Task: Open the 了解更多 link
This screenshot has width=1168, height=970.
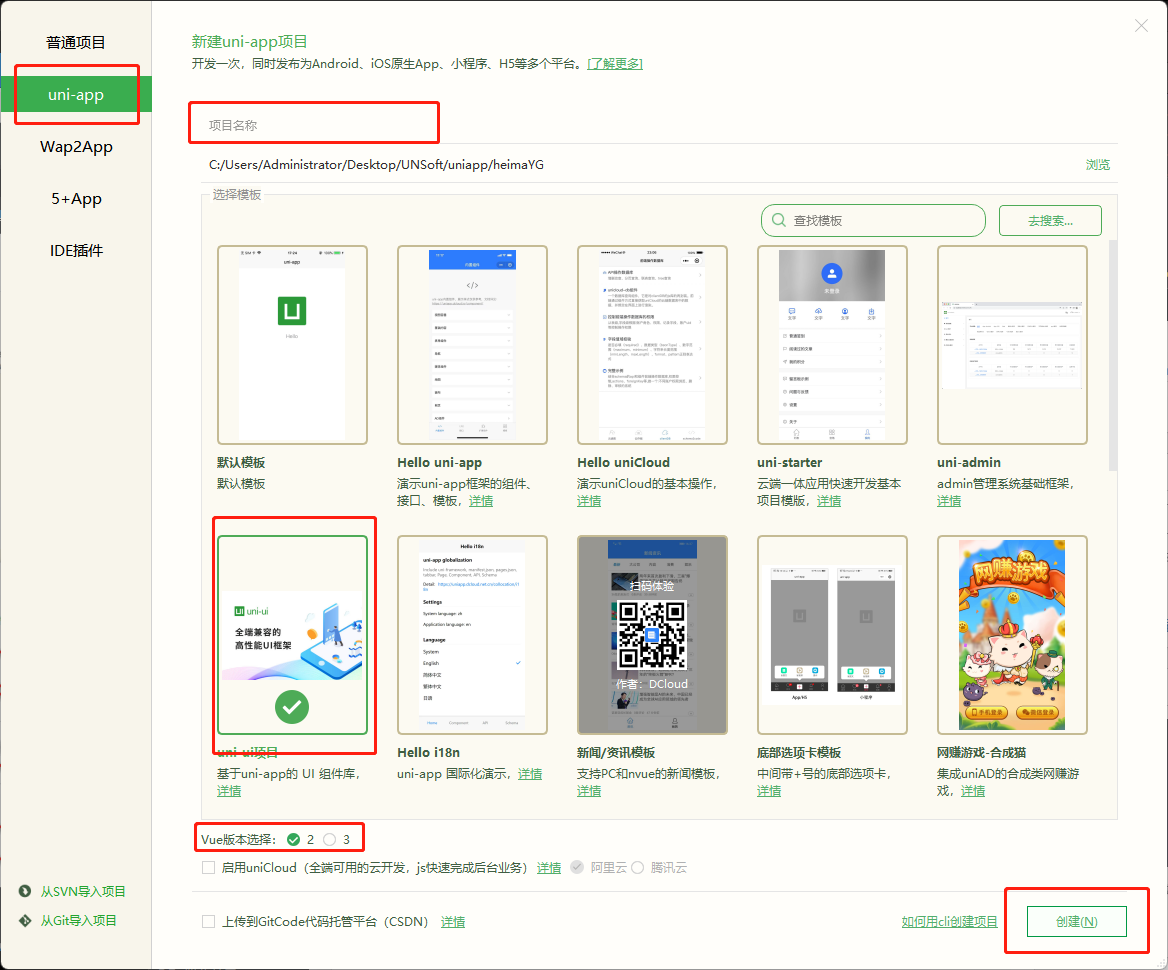Action: click(x=615, y=64)
